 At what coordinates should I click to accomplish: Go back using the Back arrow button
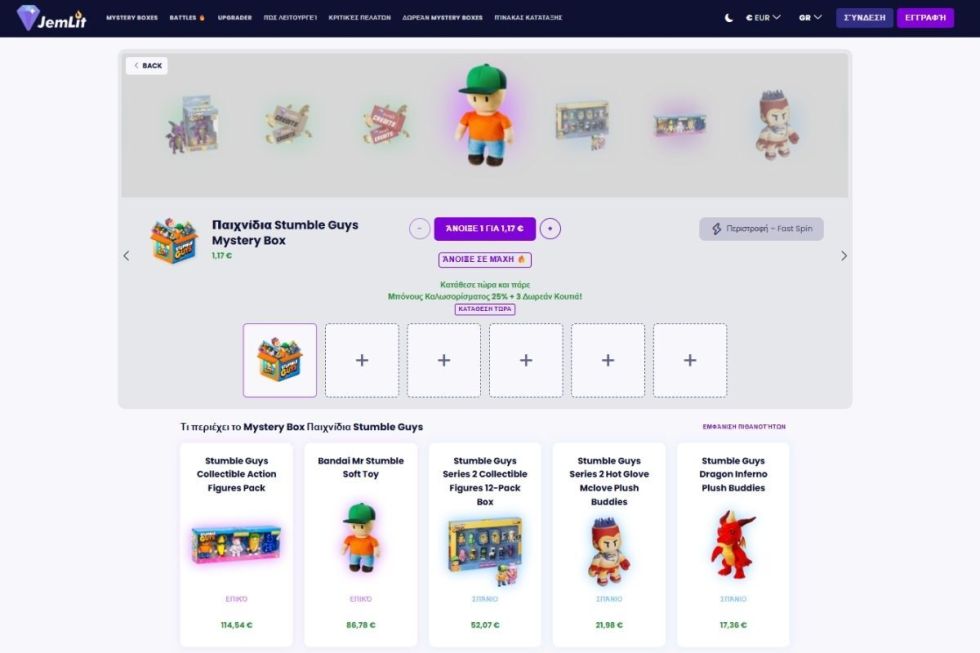click(147, 66)
